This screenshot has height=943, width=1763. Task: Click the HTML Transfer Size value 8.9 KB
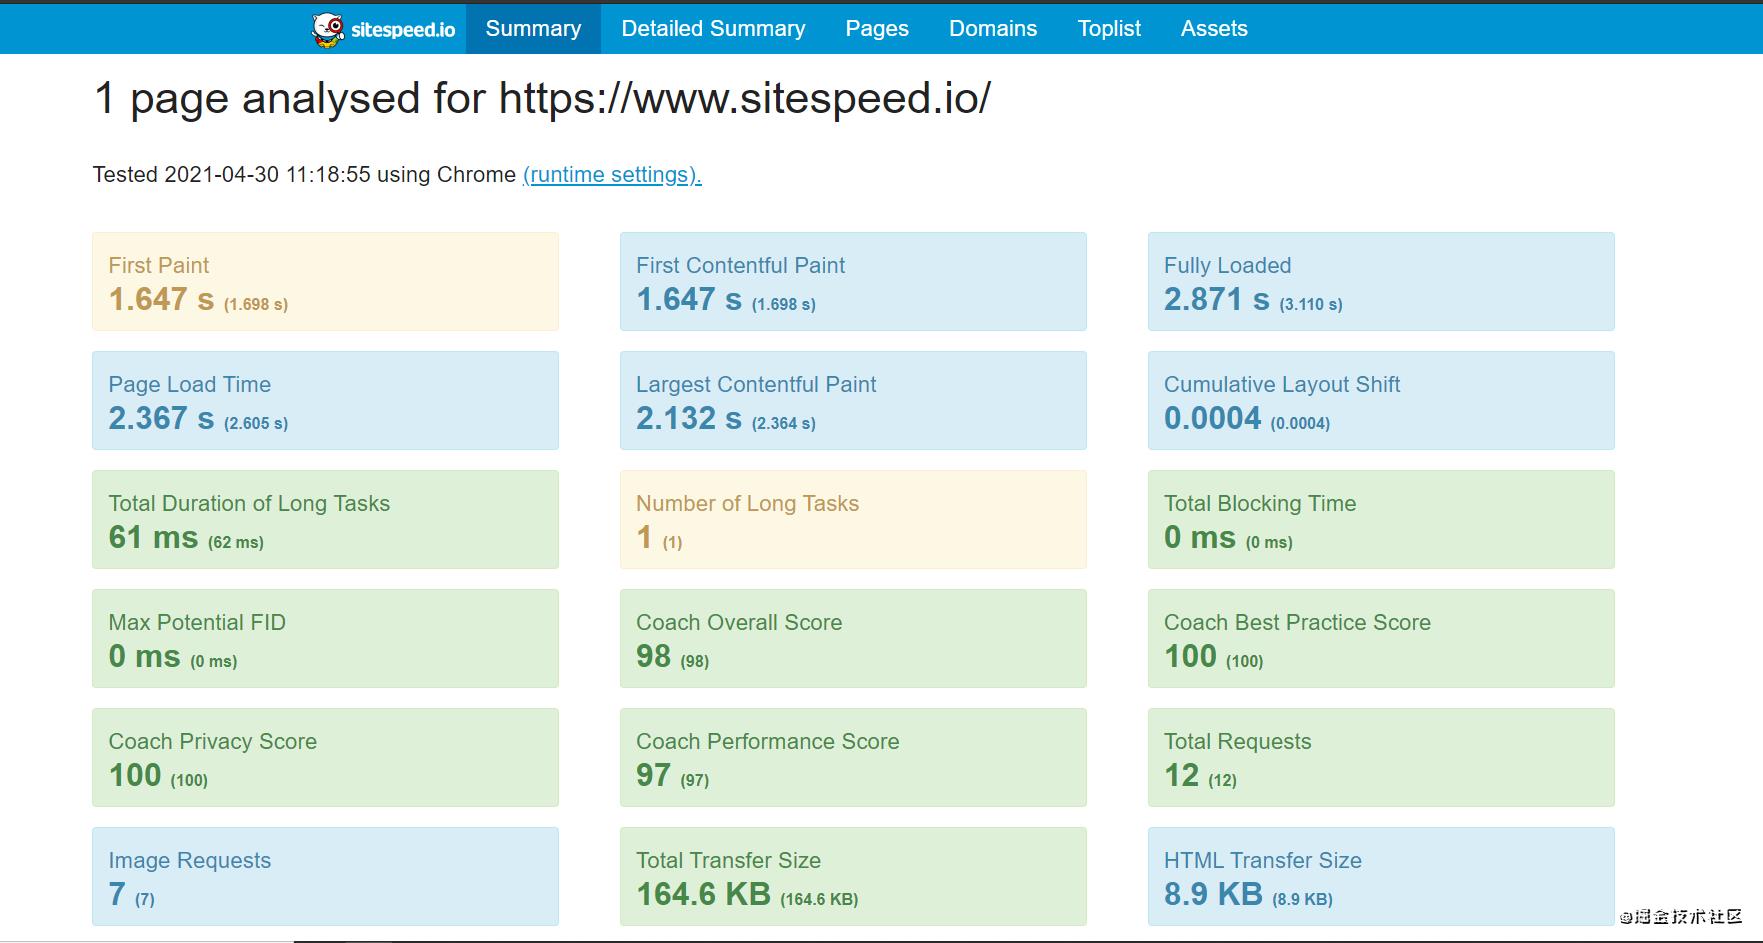[1213, 894]
